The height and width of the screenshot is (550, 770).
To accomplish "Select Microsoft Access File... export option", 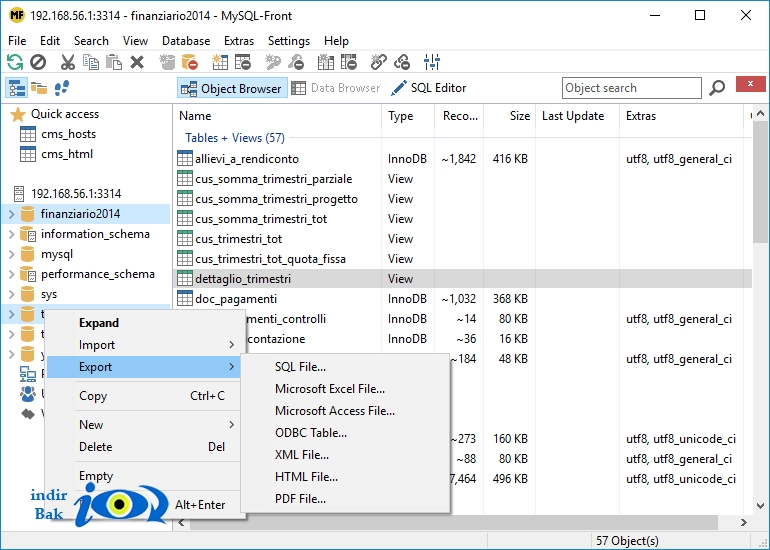I will [x=345, y=411].
